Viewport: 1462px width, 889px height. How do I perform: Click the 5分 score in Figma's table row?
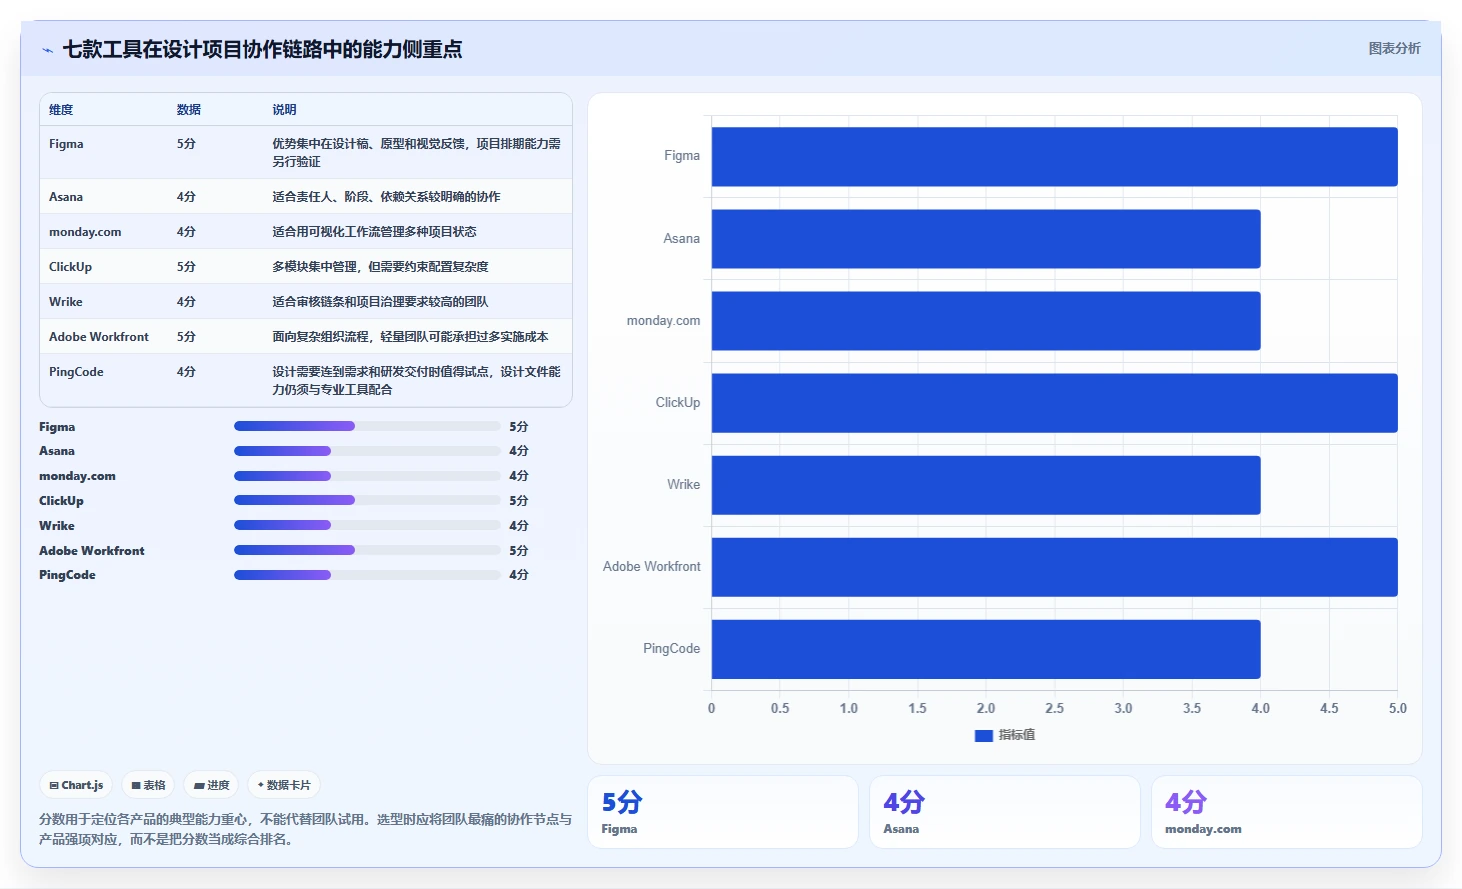tap(186, 144)
